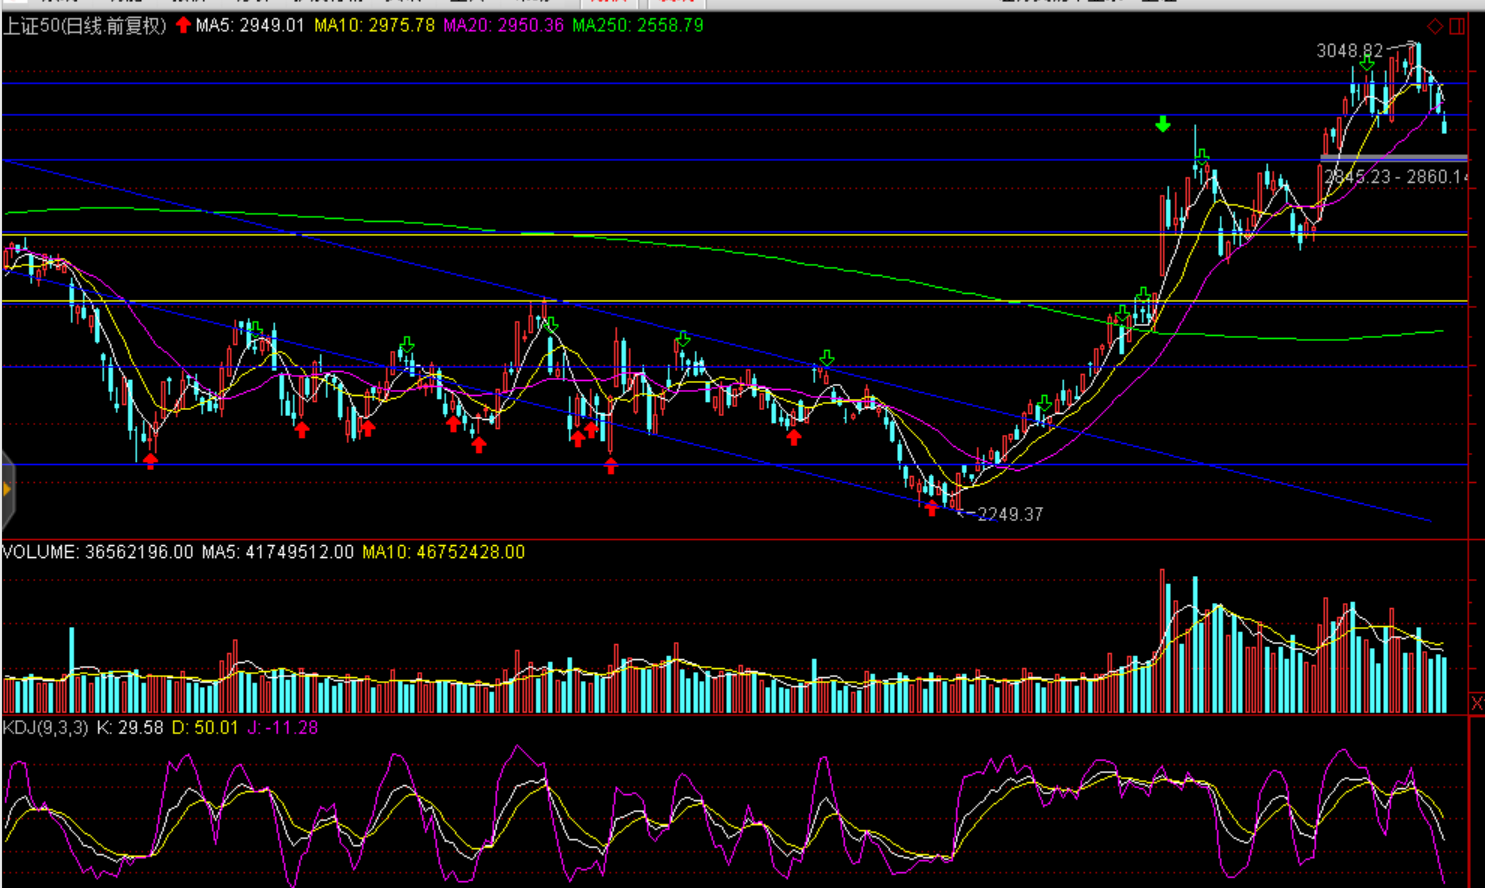Click the 2249.37 low price label
1485x888 pixels.
click(1009, 514)
